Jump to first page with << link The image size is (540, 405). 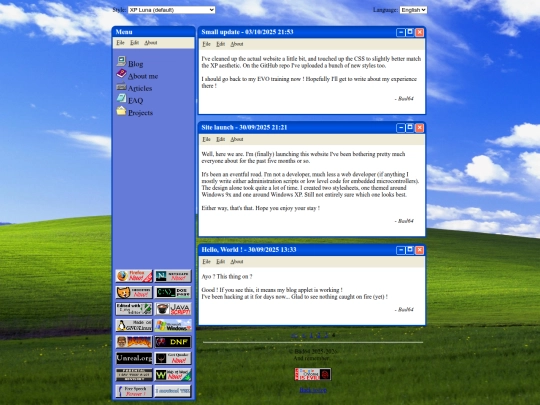point(294,335)
